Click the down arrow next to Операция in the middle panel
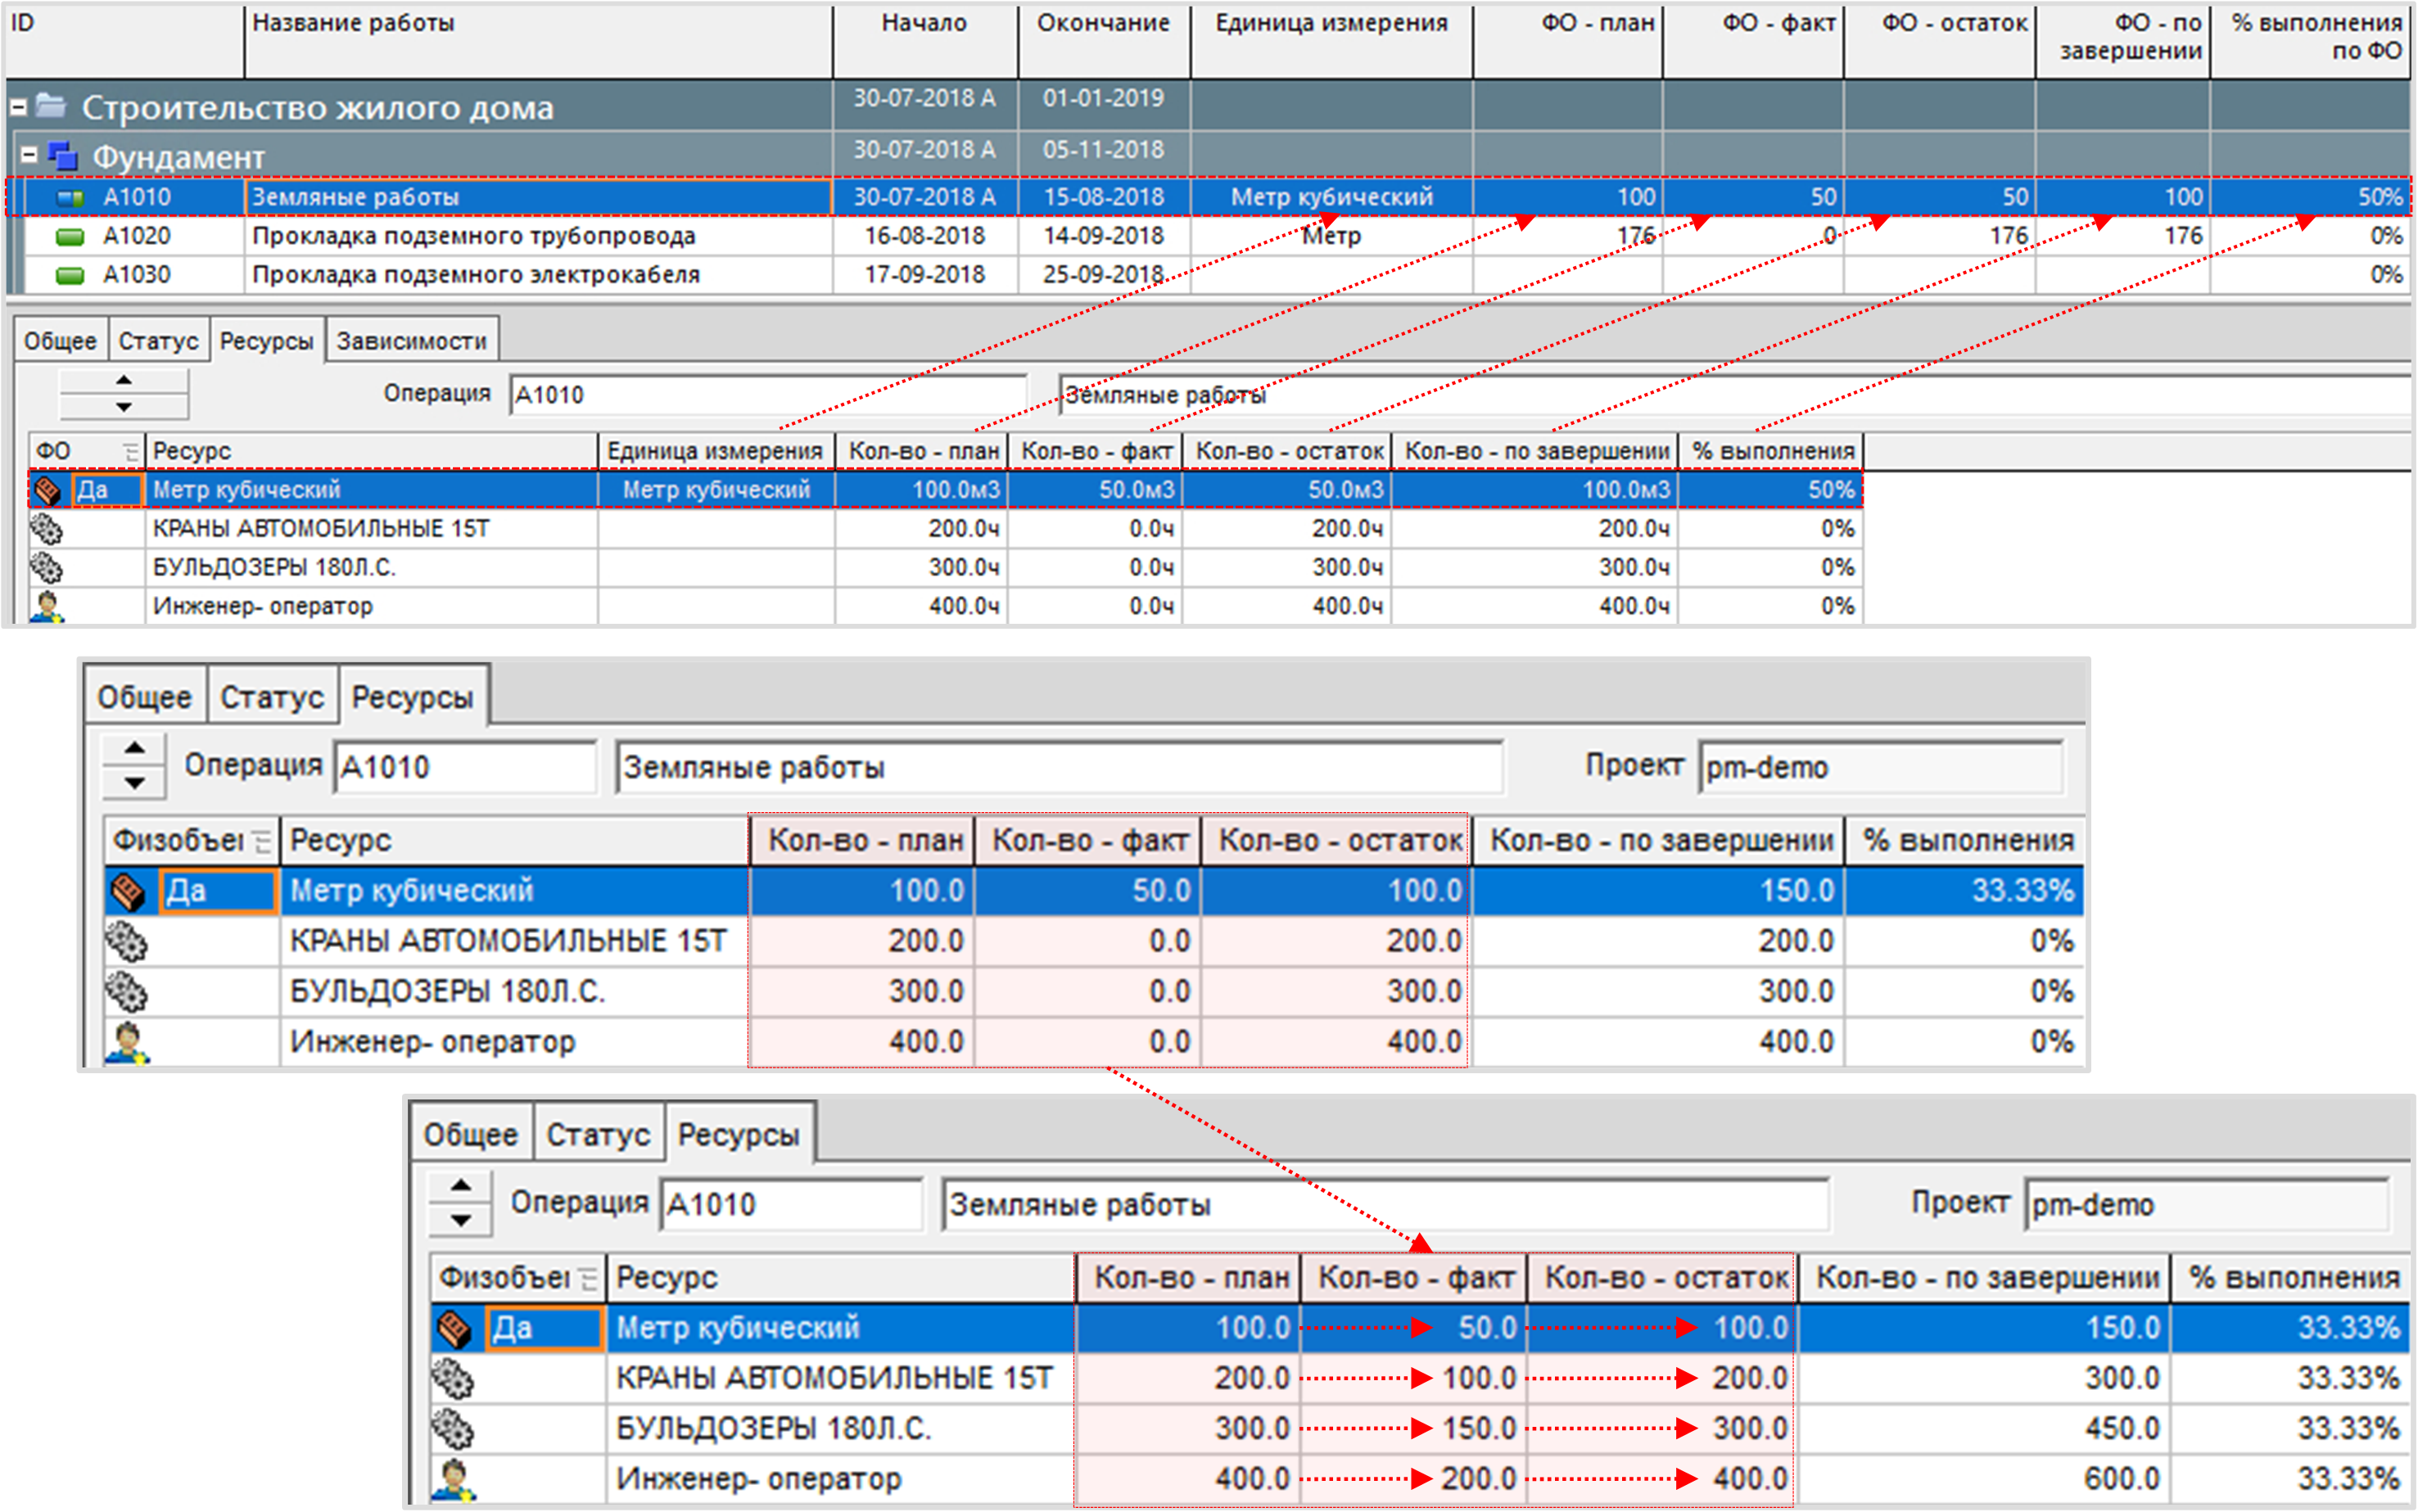 click(x=135, y=783)
